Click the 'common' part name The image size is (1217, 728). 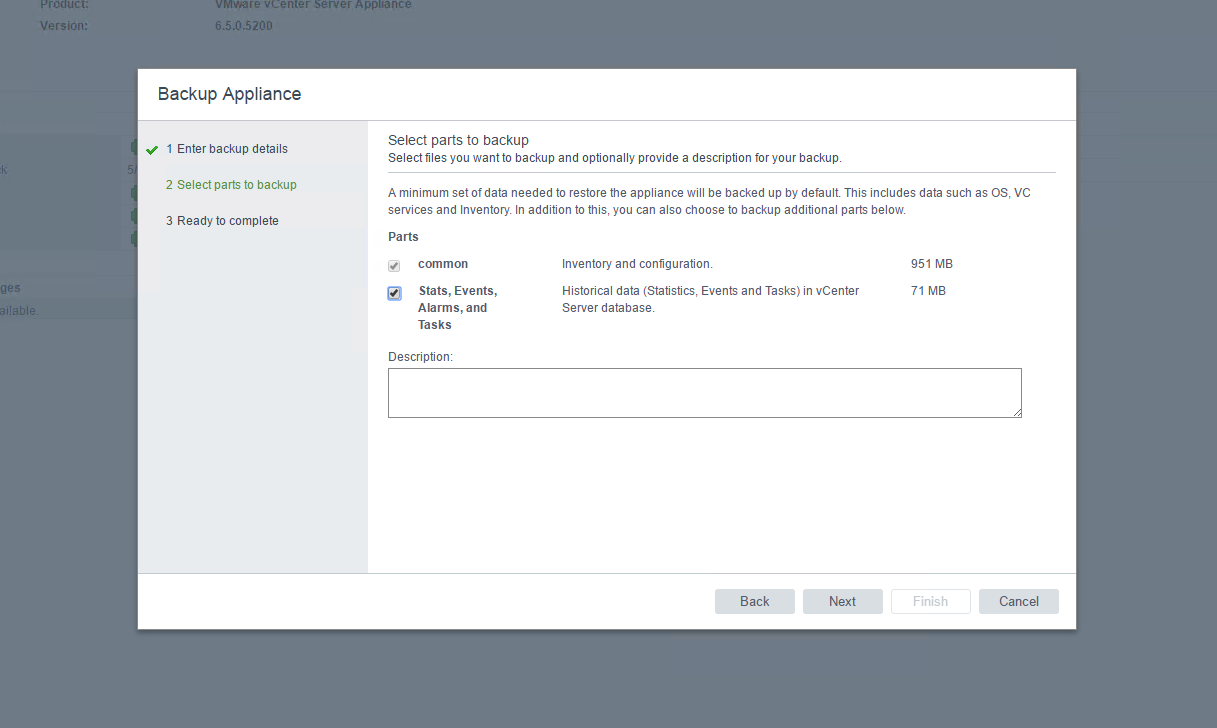(443, 264)
